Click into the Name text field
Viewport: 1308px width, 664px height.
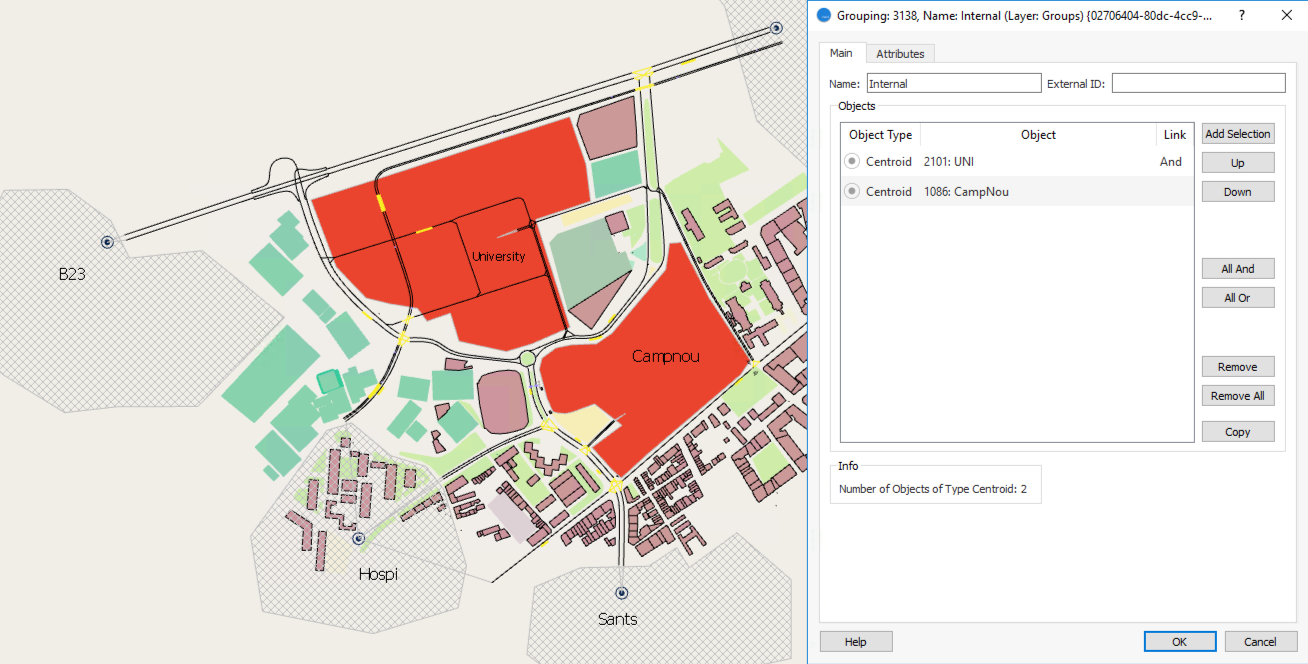click(x=953, y=84)
